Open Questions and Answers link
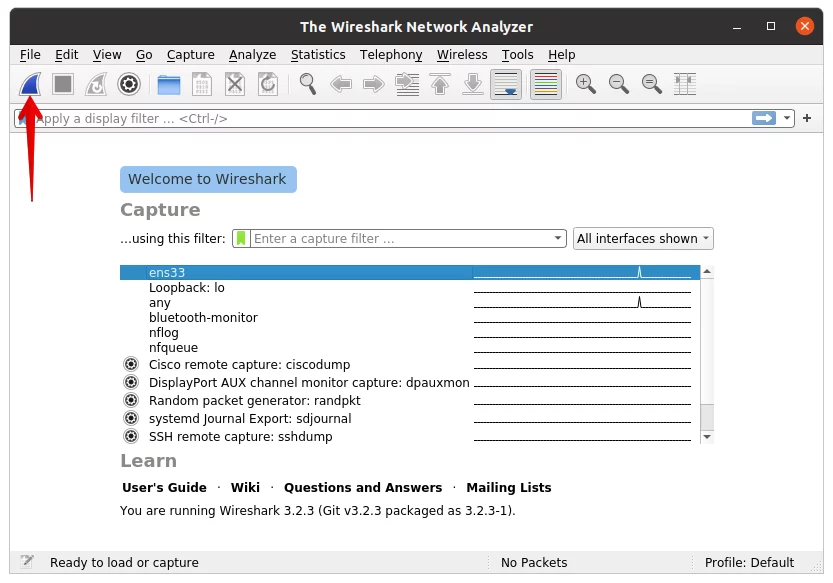 pyautogui.click(x=363, y=487)
